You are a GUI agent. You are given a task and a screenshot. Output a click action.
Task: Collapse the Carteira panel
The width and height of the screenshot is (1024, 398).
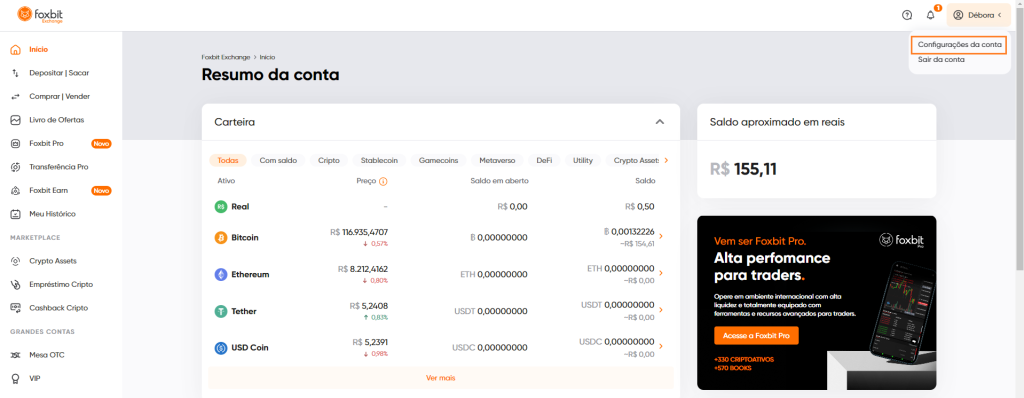click(660, 122)
